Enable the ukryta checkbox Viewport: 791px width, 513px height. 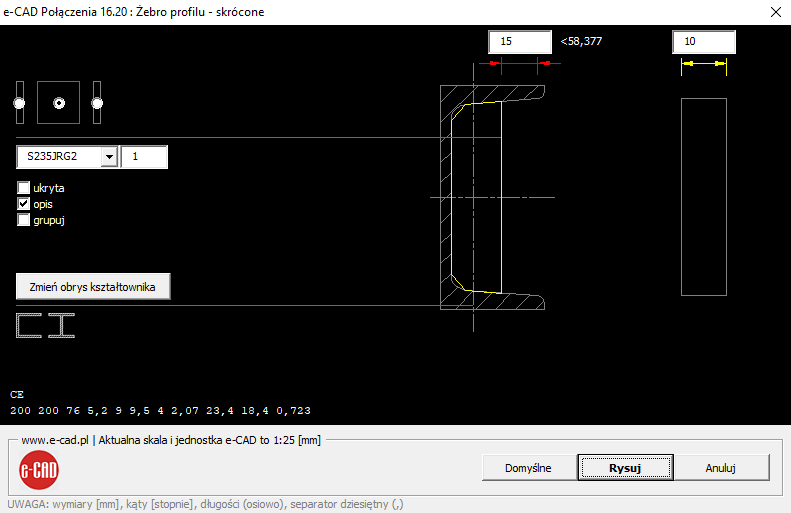[24, 188]
